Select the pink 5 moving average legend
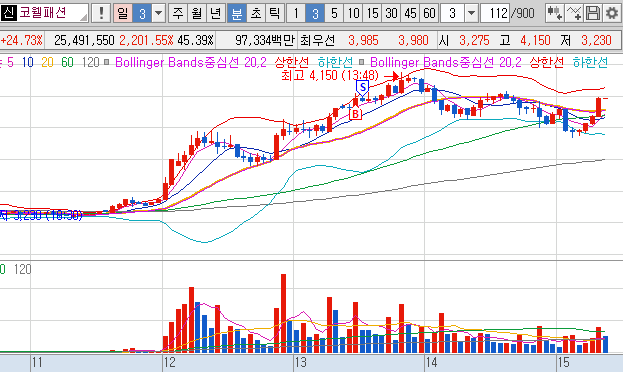This screenshot has width=623, height=372. (x=10, y=62)
